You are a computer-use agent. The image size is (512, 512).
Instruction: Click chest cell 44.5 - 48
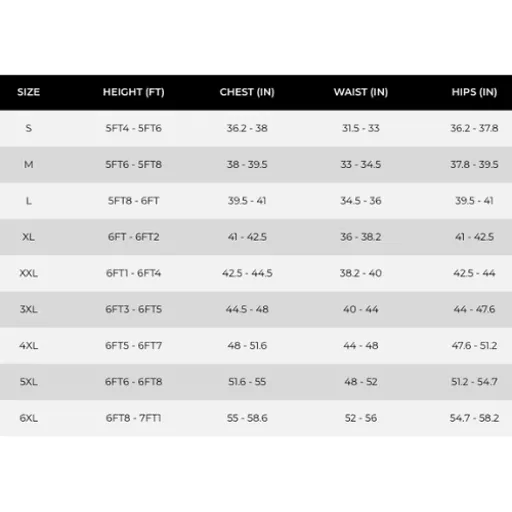[x=247, y=309]
